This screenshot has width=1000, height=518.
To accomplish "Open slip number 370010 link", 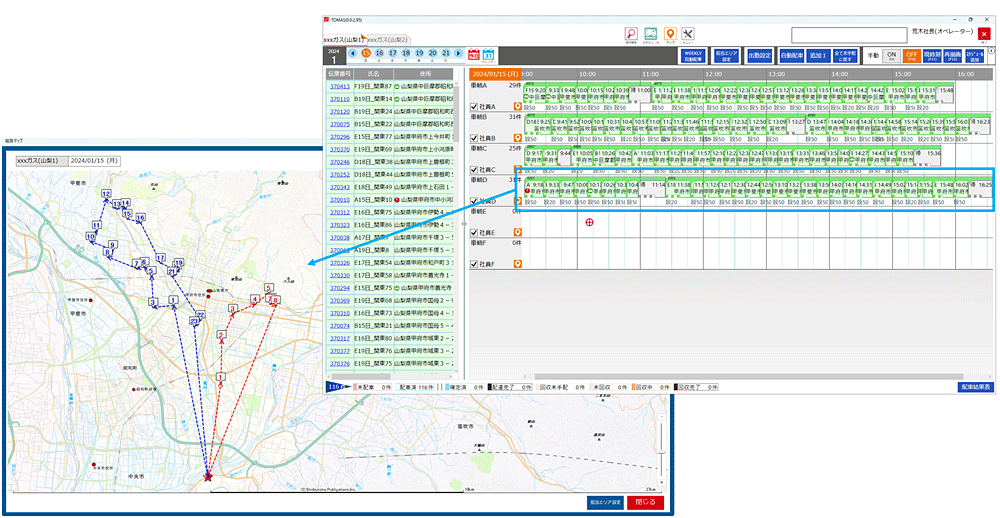I will [339, 200].
